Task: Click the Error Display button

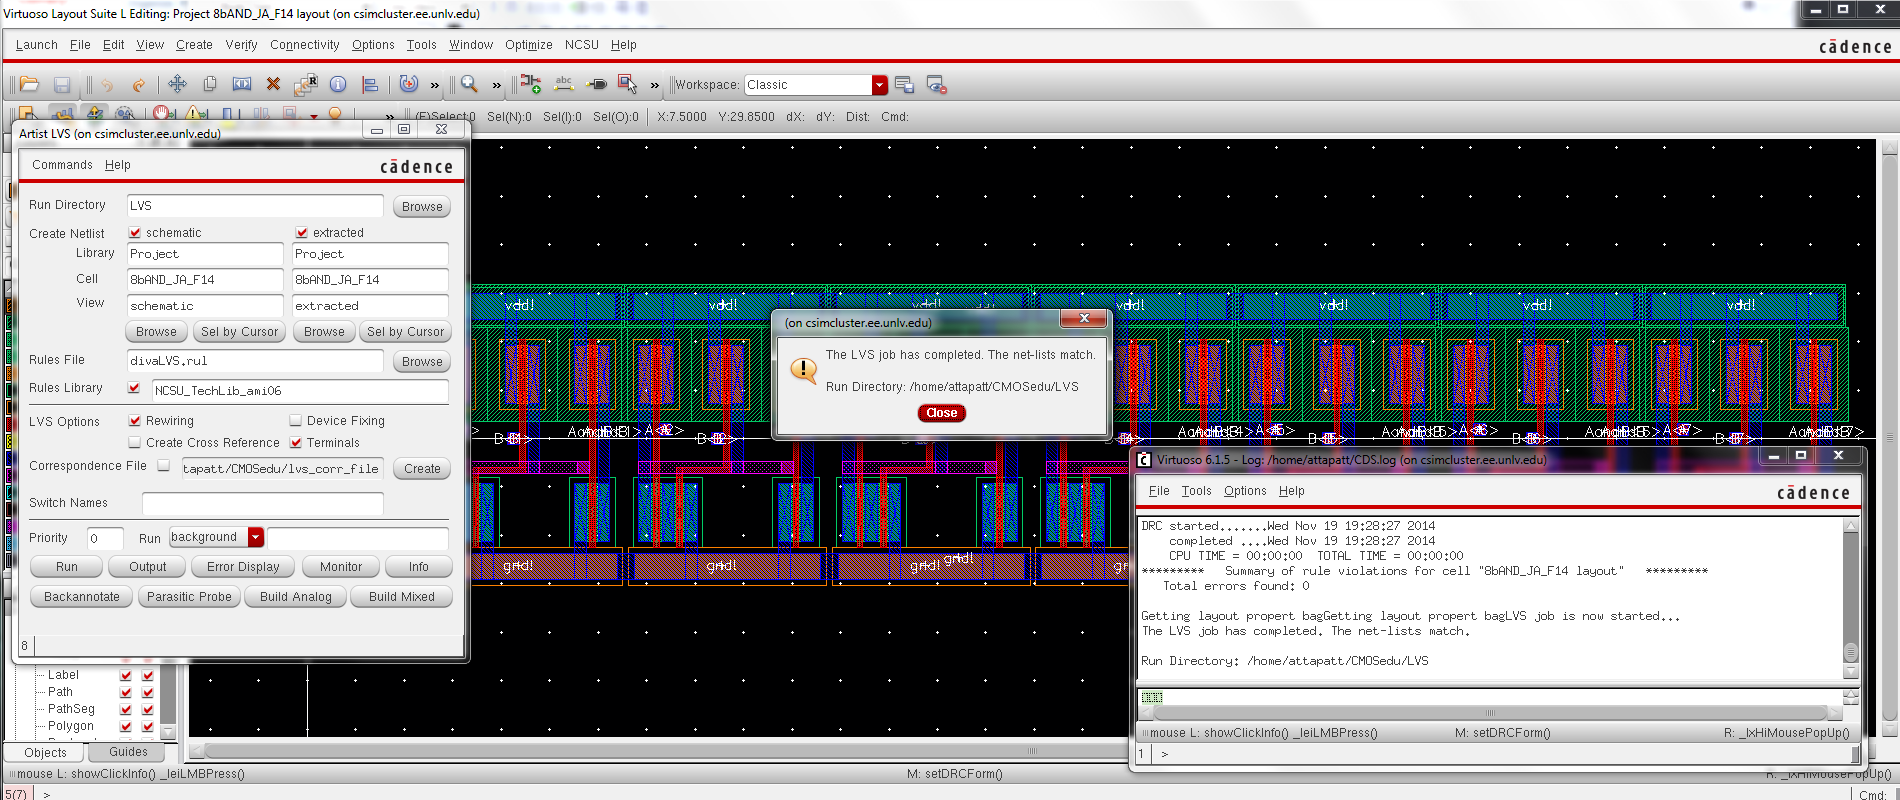Action: point(243,567)
